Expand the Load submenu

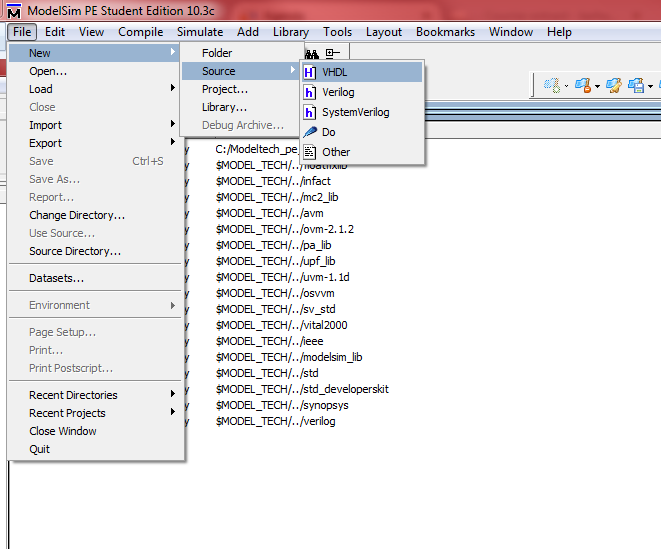(94, 89)
